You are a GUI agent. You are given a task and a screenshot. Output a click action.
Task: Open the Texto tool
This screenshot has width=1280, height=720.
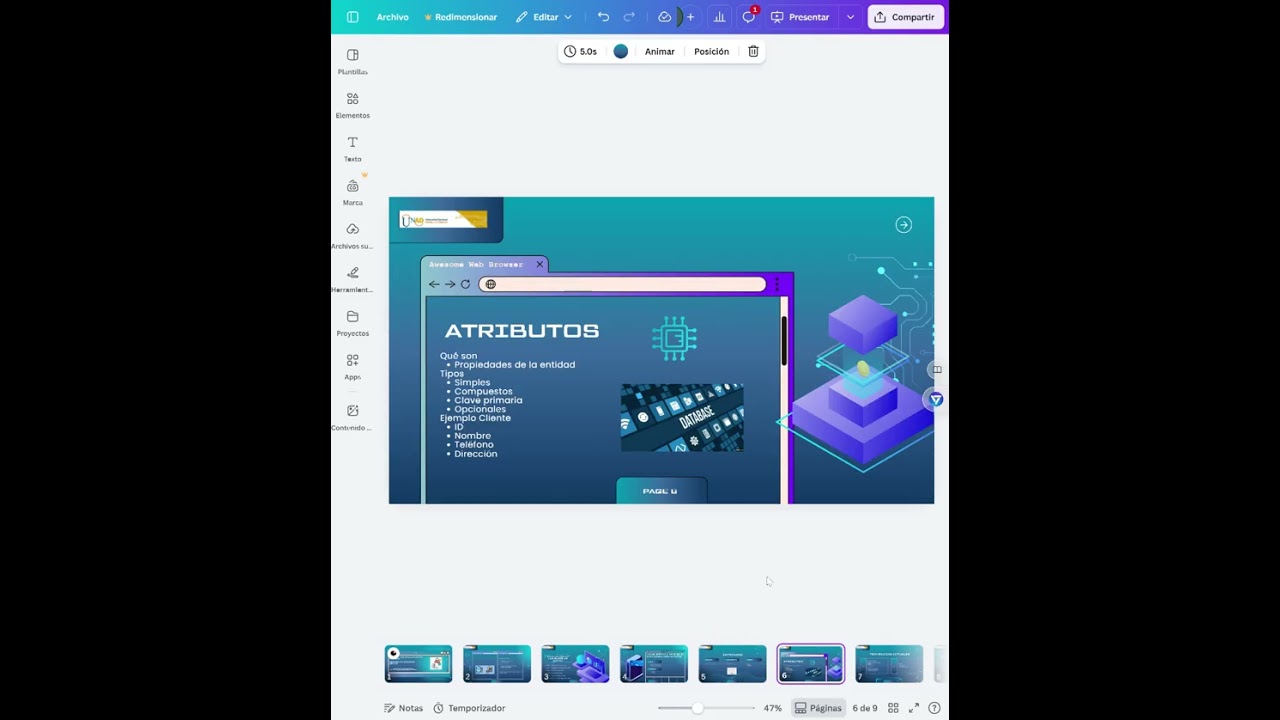pos(352,149)
